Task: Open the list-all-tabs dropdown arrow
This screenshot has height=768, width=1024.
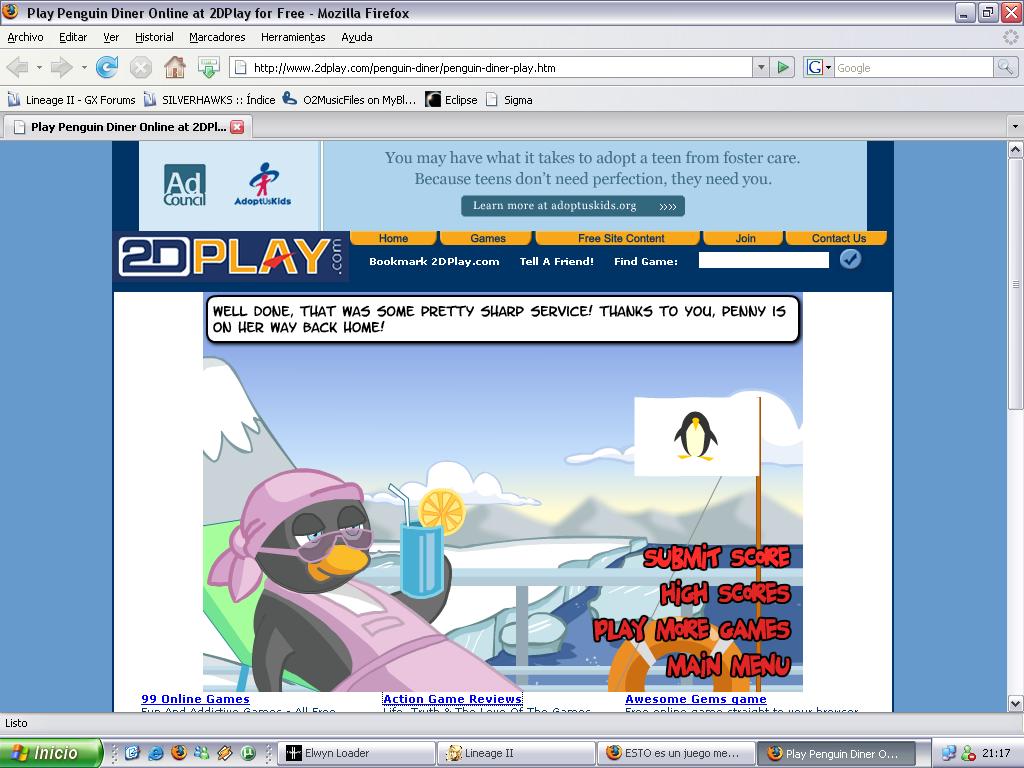Action: [x=1015, y=126]
